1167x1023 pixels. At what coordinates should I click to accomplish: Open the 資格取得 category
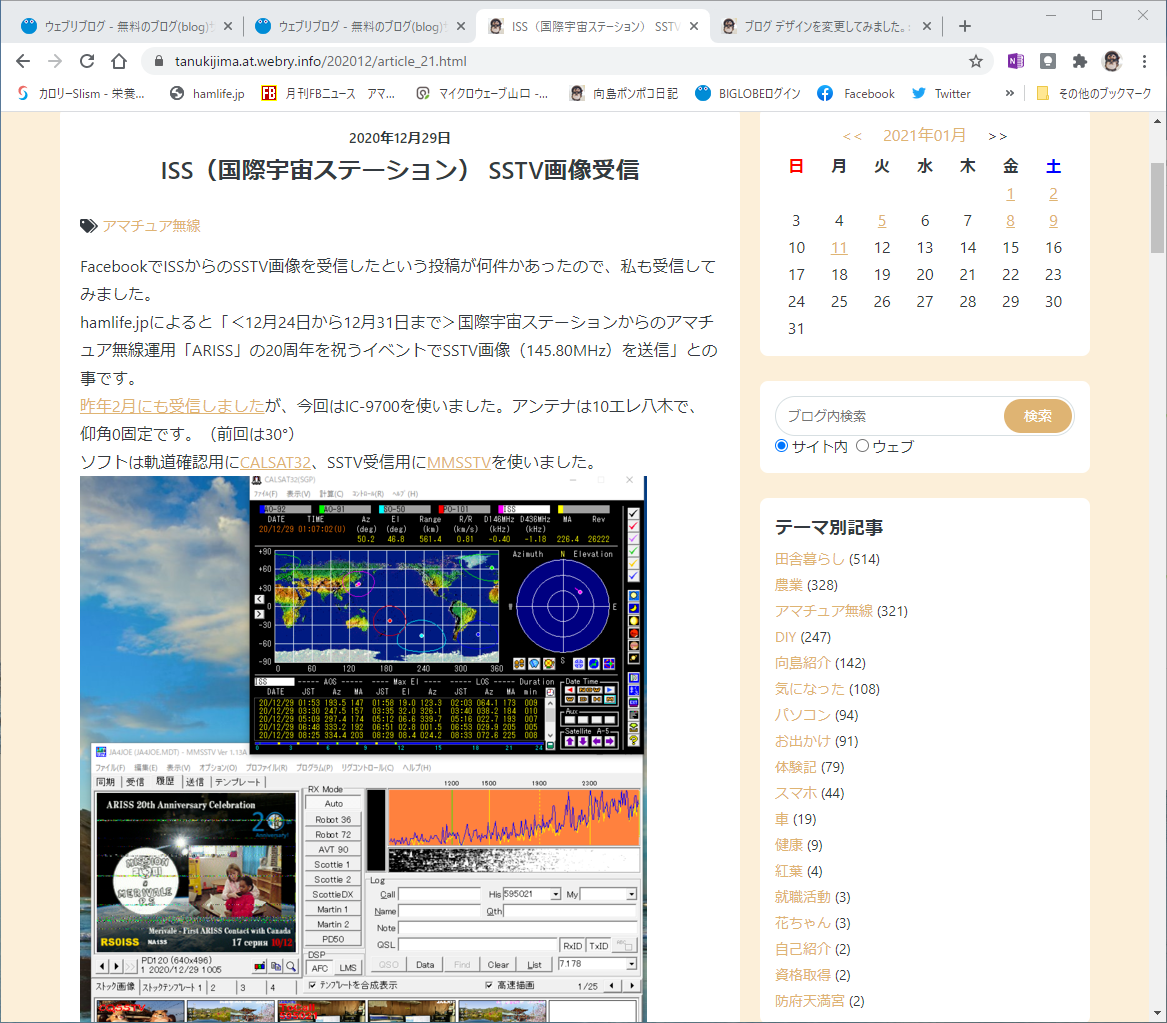coord(803,975)
